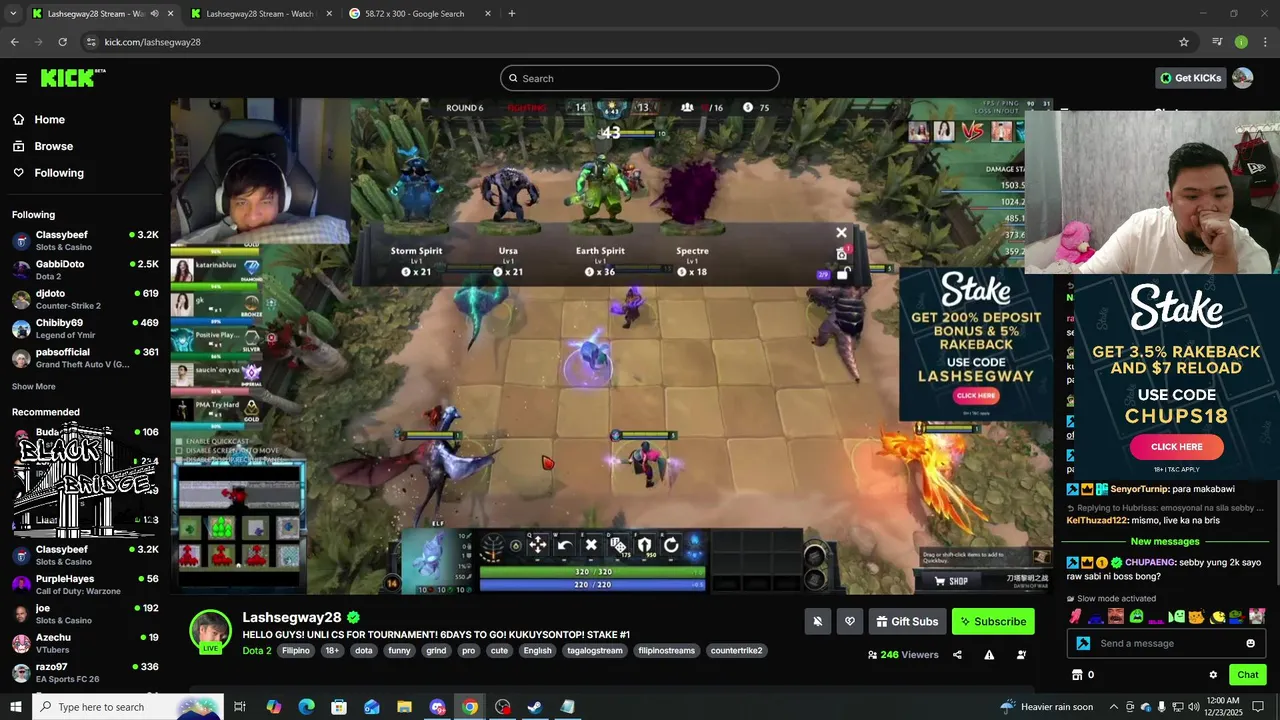
Task: Open a new browser tab
Action: click(512, 14)
